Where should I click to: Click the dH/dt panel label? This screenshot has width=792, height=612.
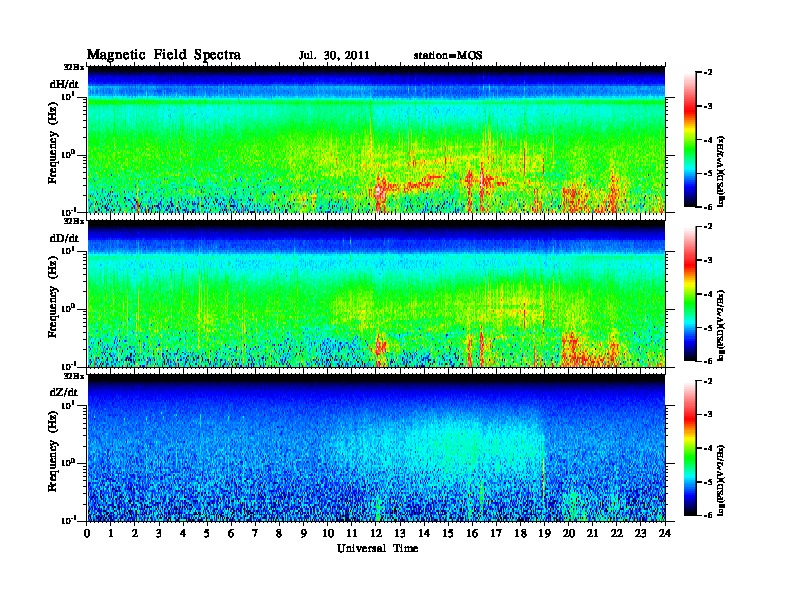64,84
